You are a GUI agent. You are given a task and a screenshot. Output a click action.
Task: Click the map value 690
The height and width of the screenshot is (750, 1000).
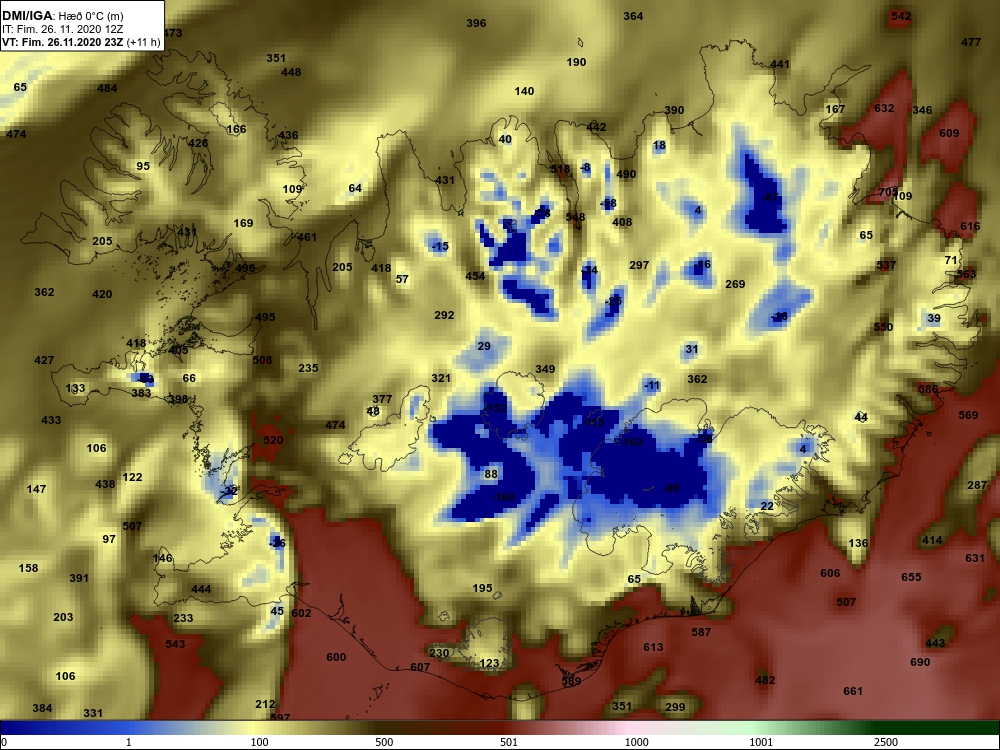(x=920, y=662)
